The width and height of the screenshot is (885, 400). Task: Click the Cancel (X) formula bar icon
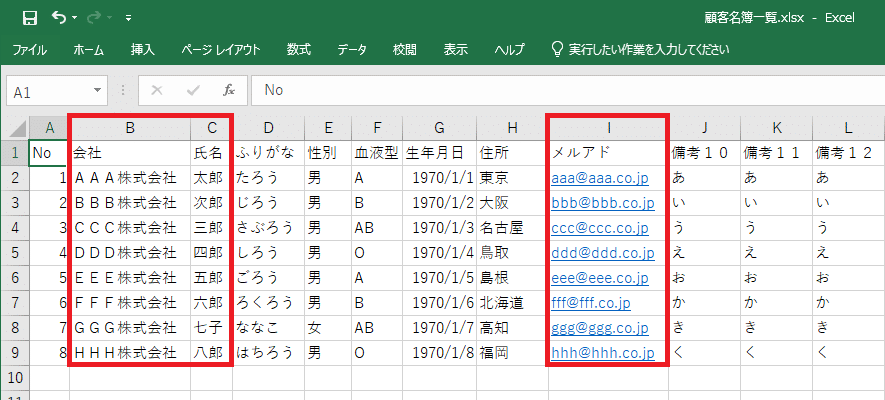click(x=157, y=90)
